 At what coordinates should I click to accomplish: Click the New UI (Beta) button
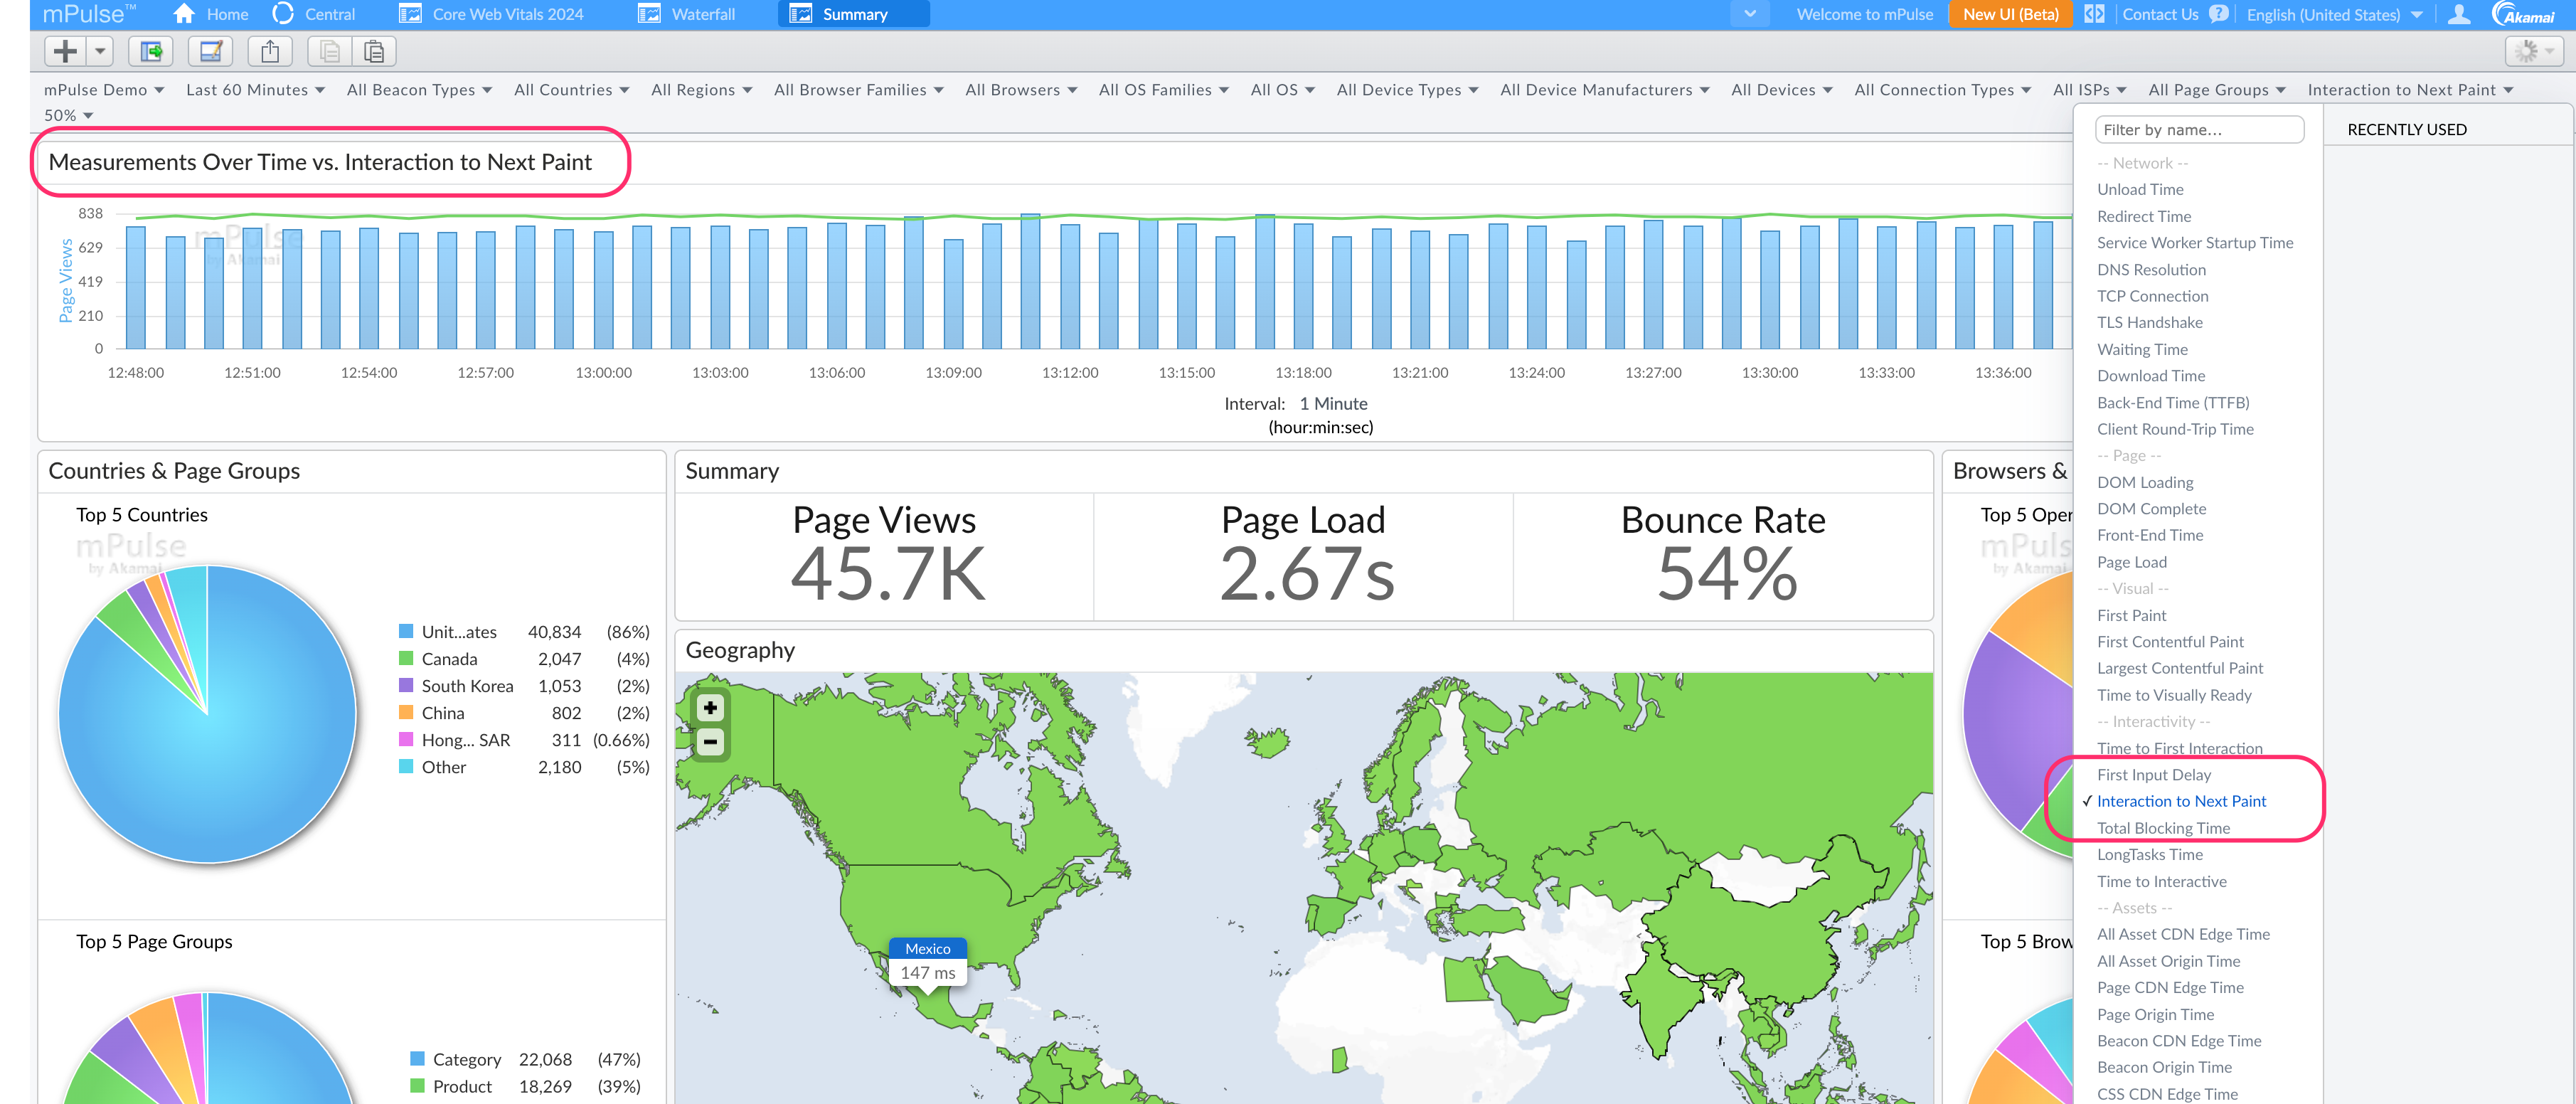(2010, 14)
